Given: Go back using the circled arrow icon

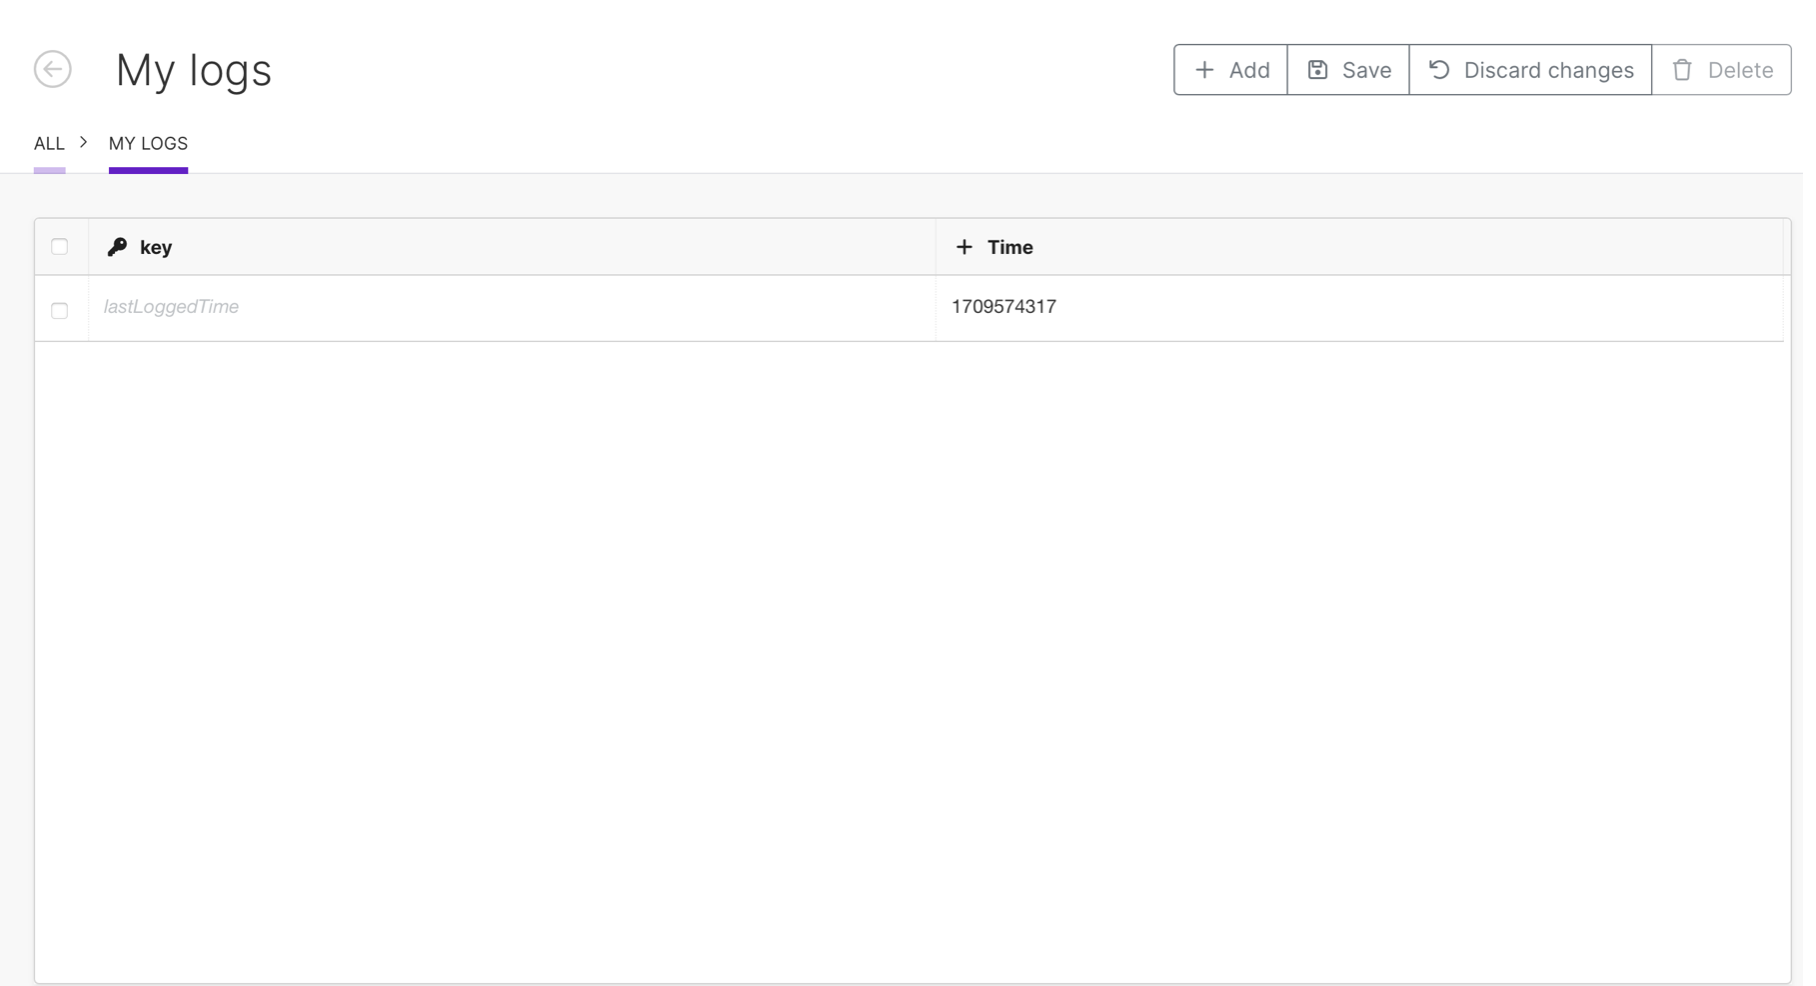Looking at the screenshot, I should pos(52,70).
